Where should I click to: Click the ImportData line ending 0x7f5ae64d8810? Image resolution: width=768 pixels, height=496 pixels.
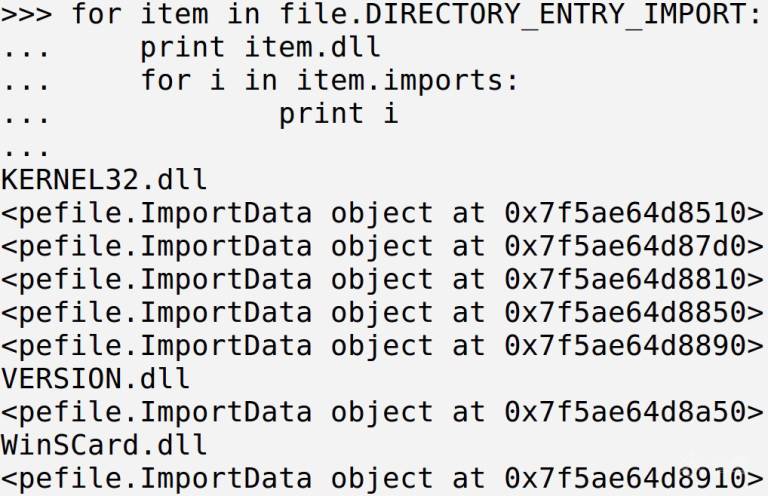pyautogui.click(x=382, y=280)
